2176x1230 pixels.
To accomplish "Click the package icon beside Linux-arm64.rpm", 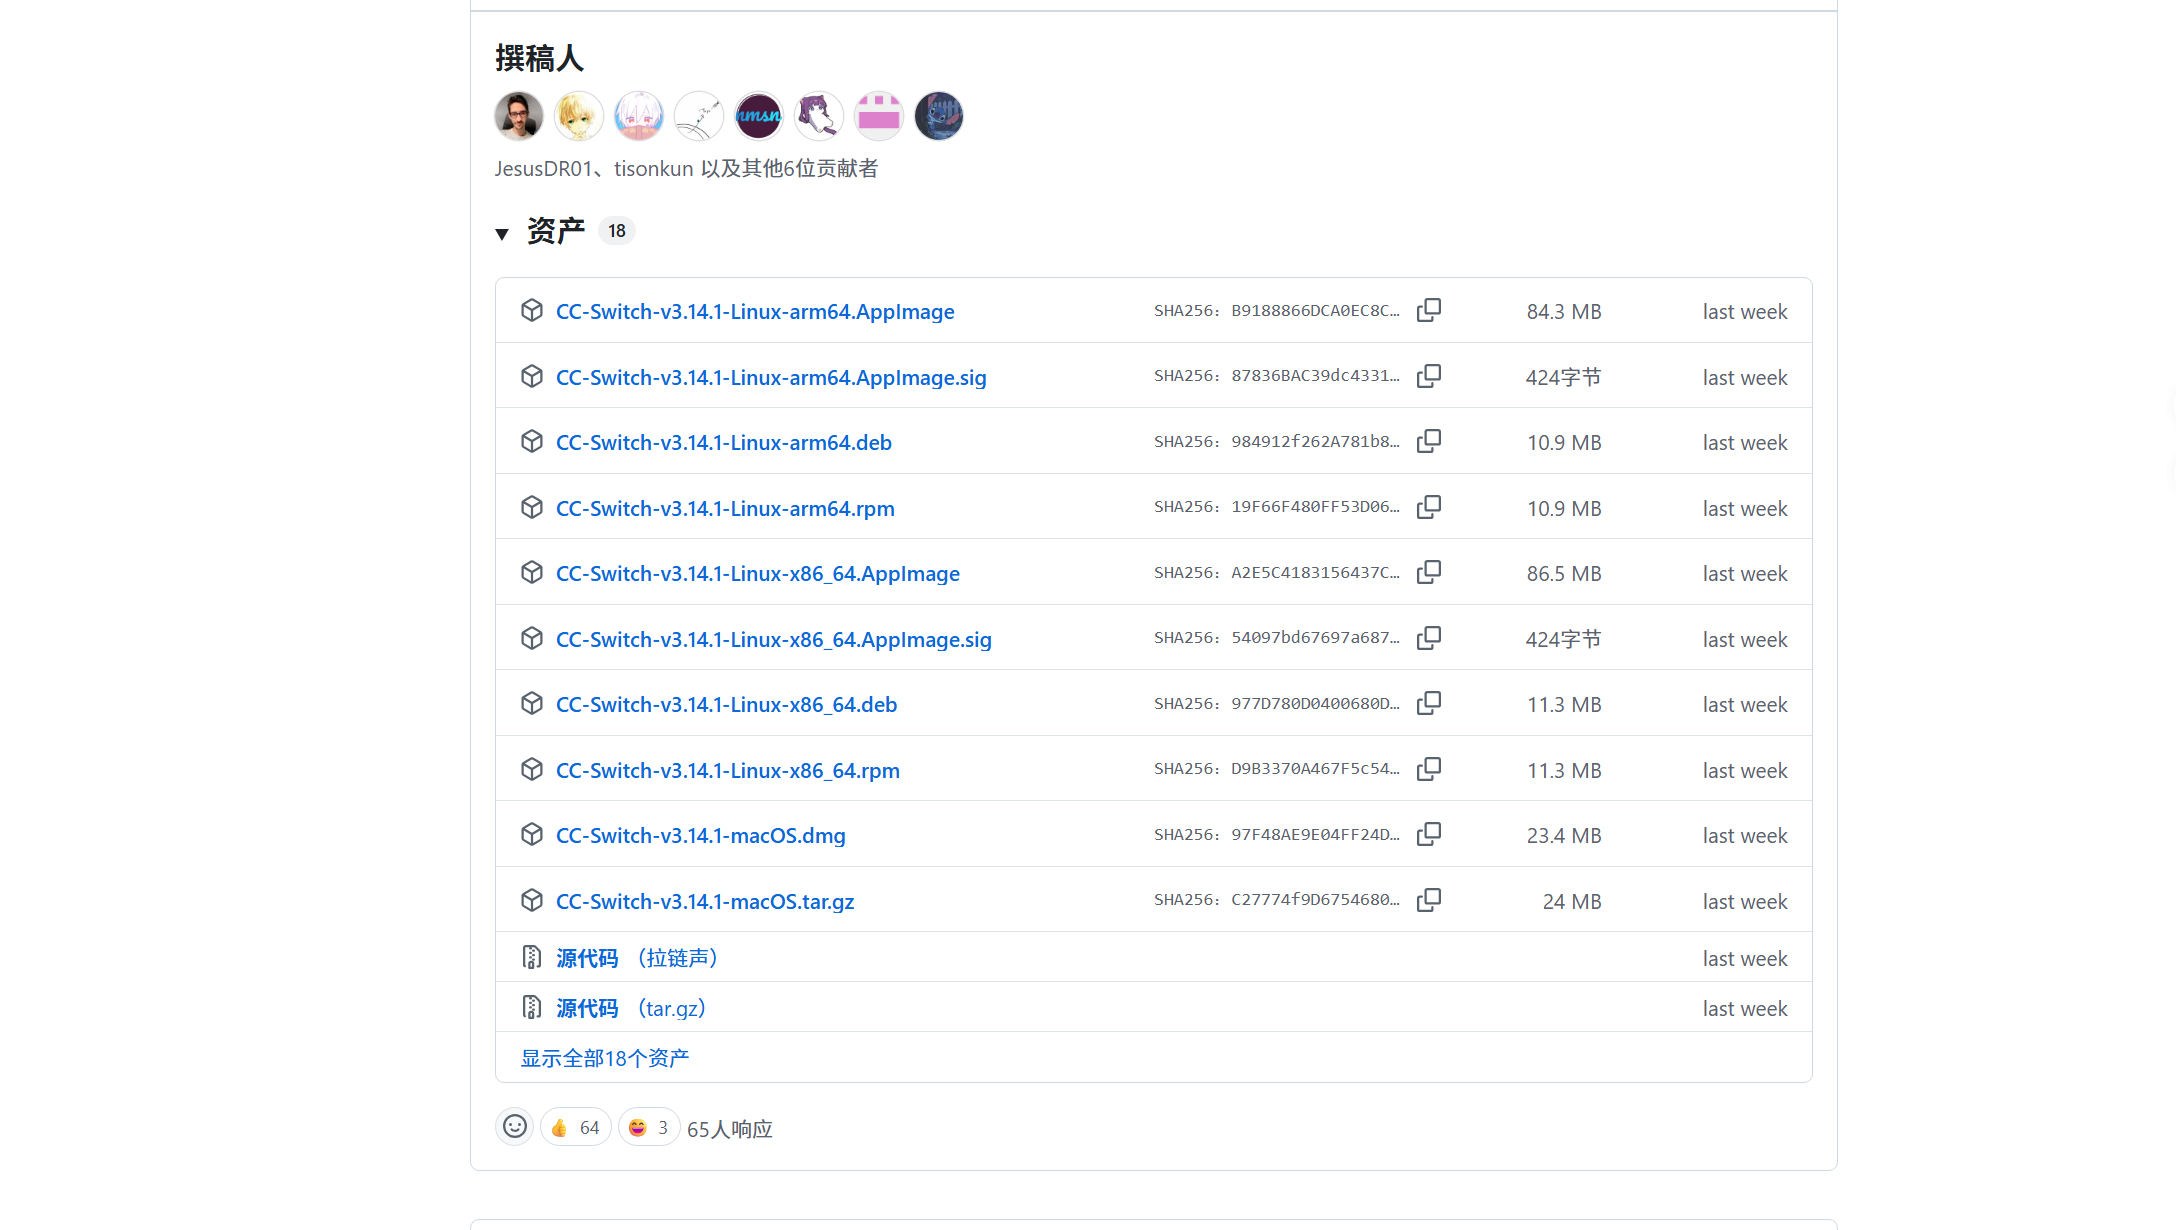I will (x=532, y=507).
